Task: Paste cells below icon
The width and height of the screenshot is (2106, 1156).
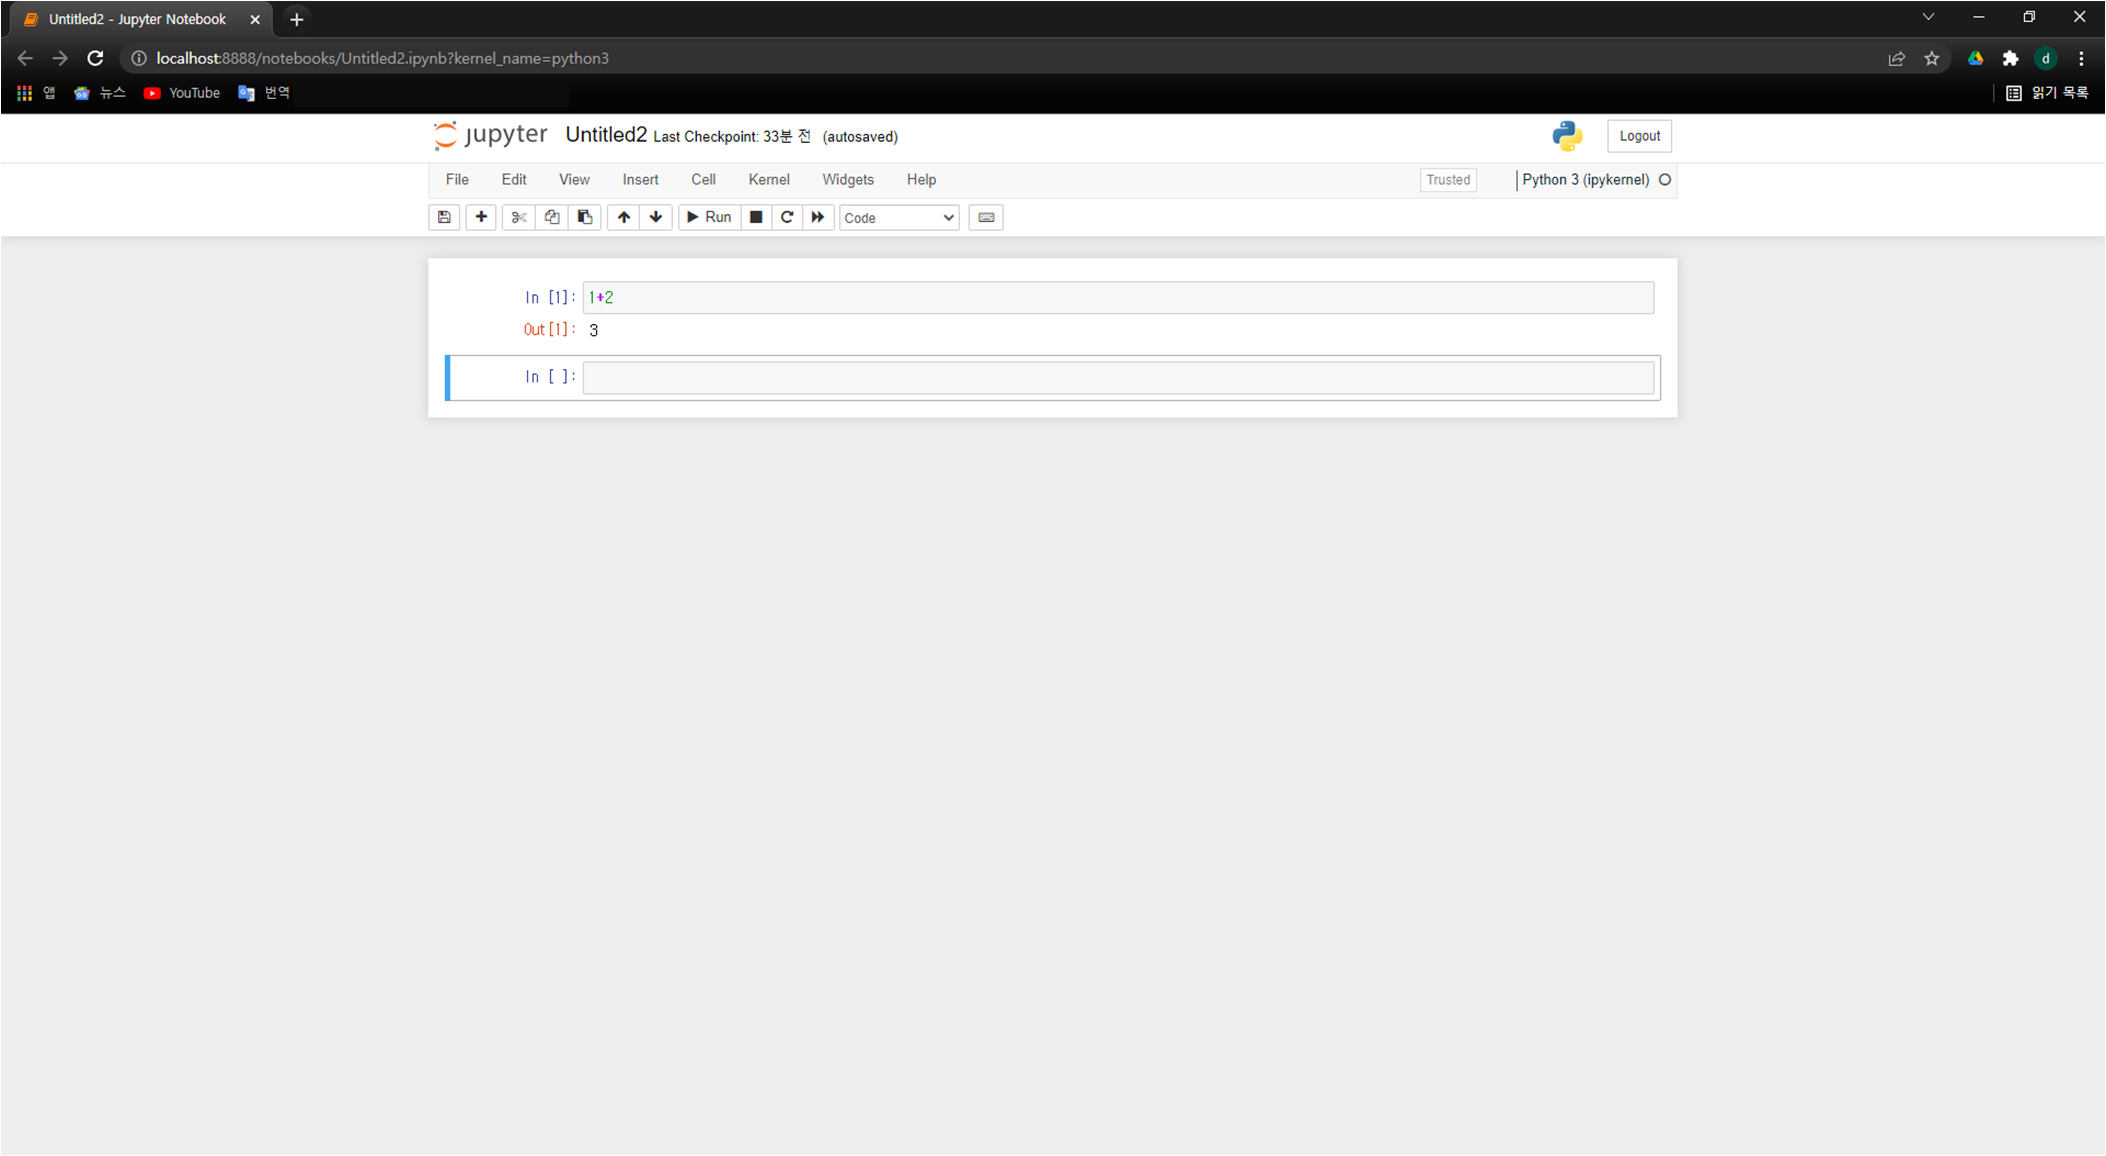Action: tap(585, 217)
